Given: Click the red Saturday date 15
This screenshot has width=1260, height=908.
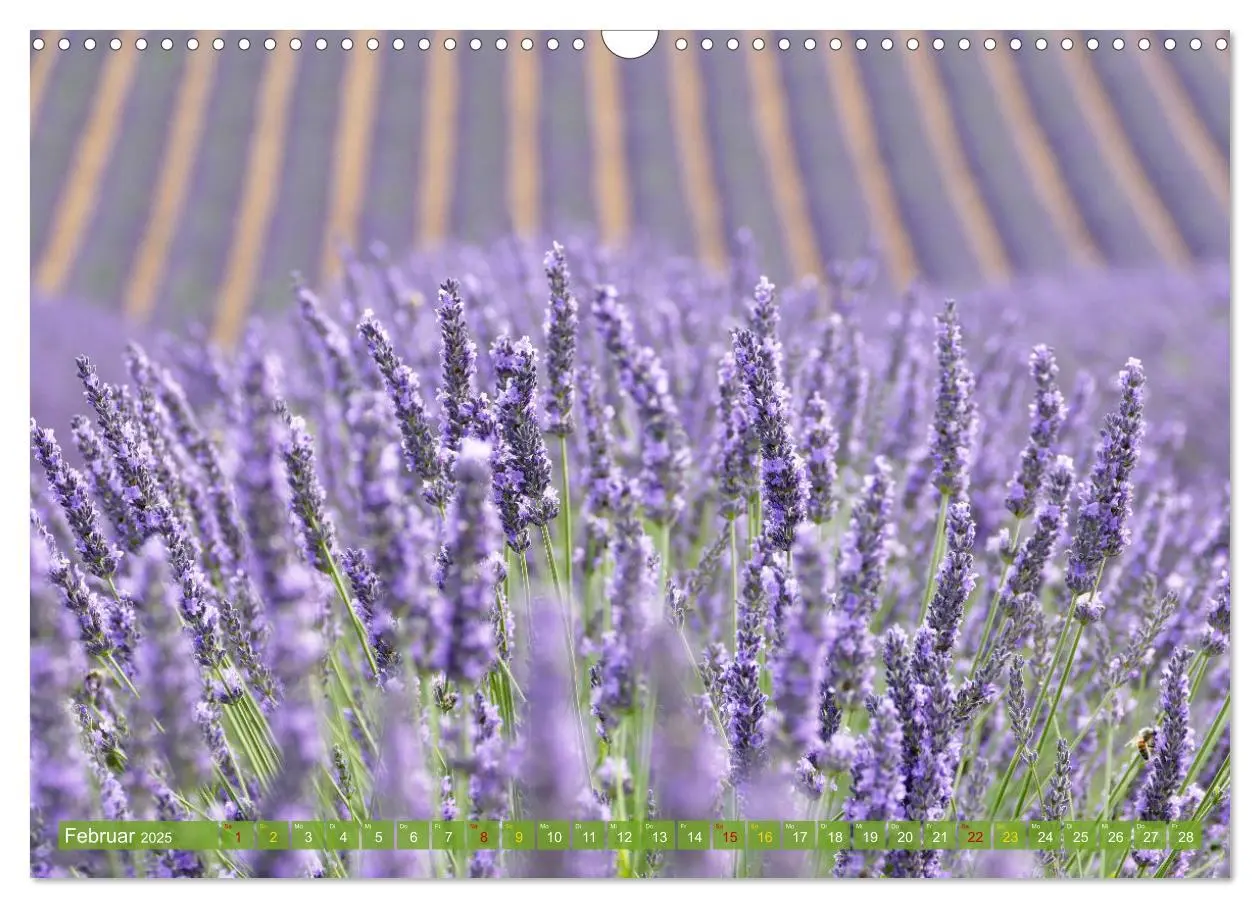Looking at the screenshot, I should coord(728,836).
